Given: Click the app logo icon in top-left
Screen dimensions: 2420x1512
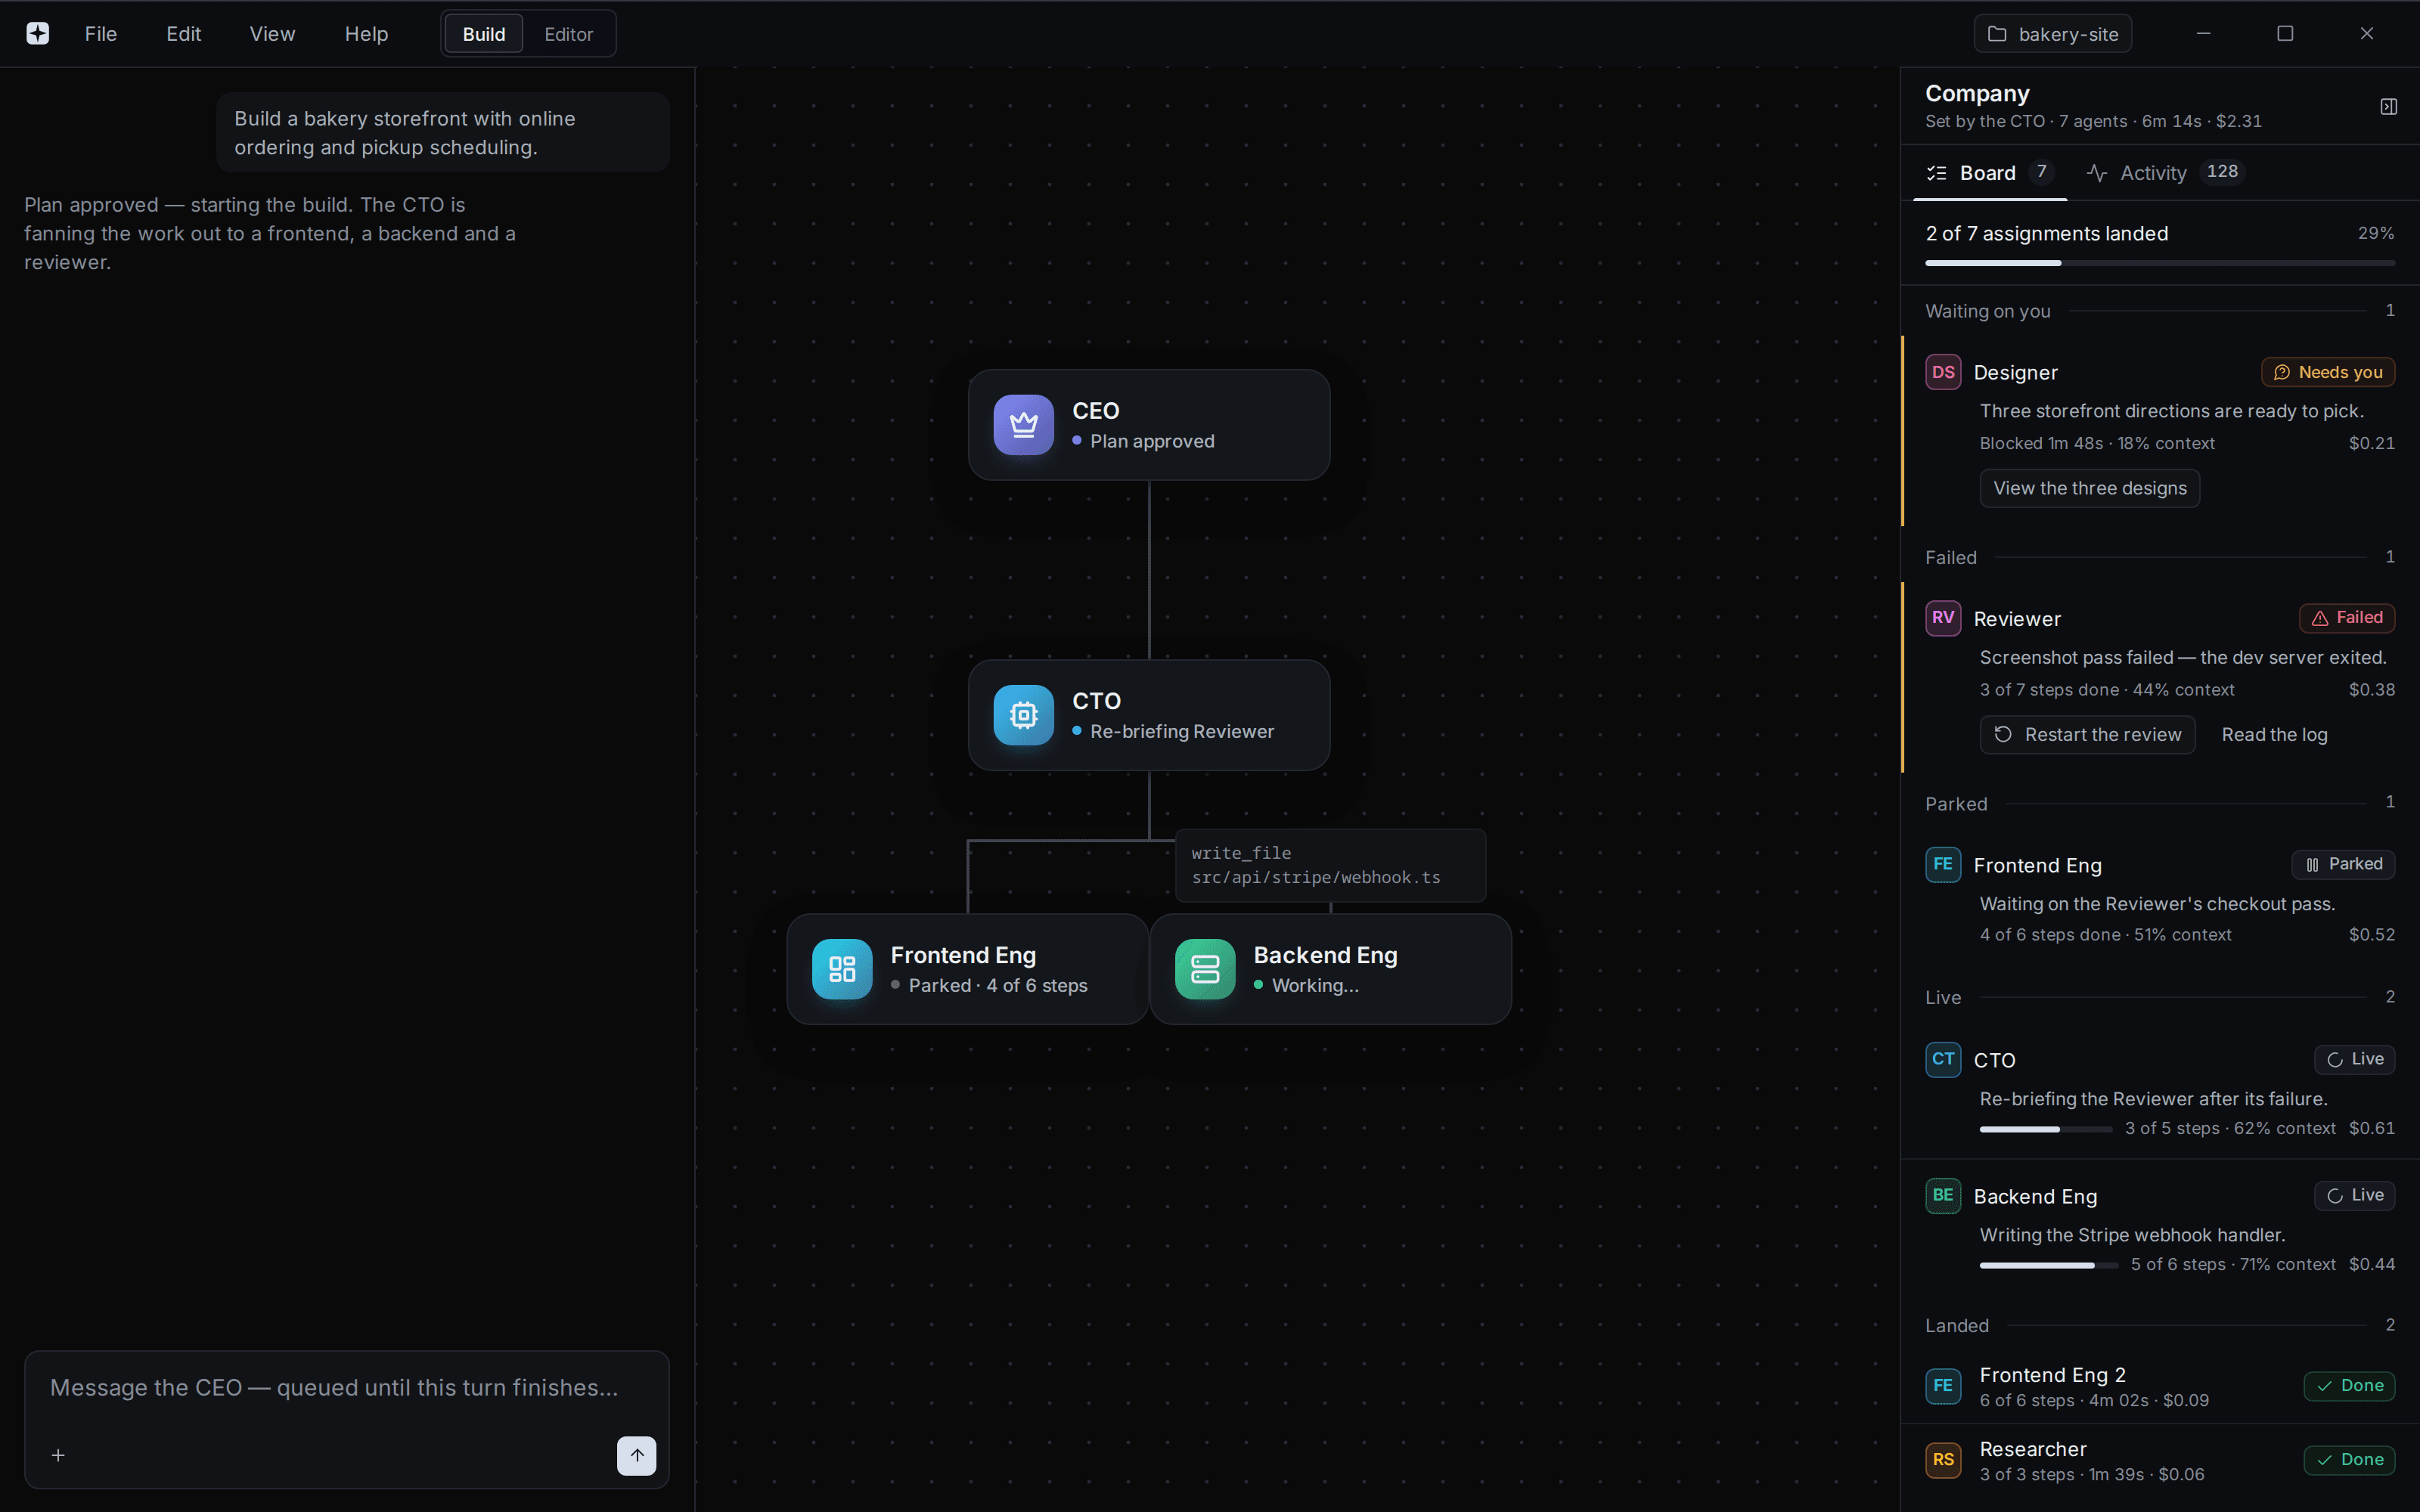Looking at the screenshot, I should point(38,34).
